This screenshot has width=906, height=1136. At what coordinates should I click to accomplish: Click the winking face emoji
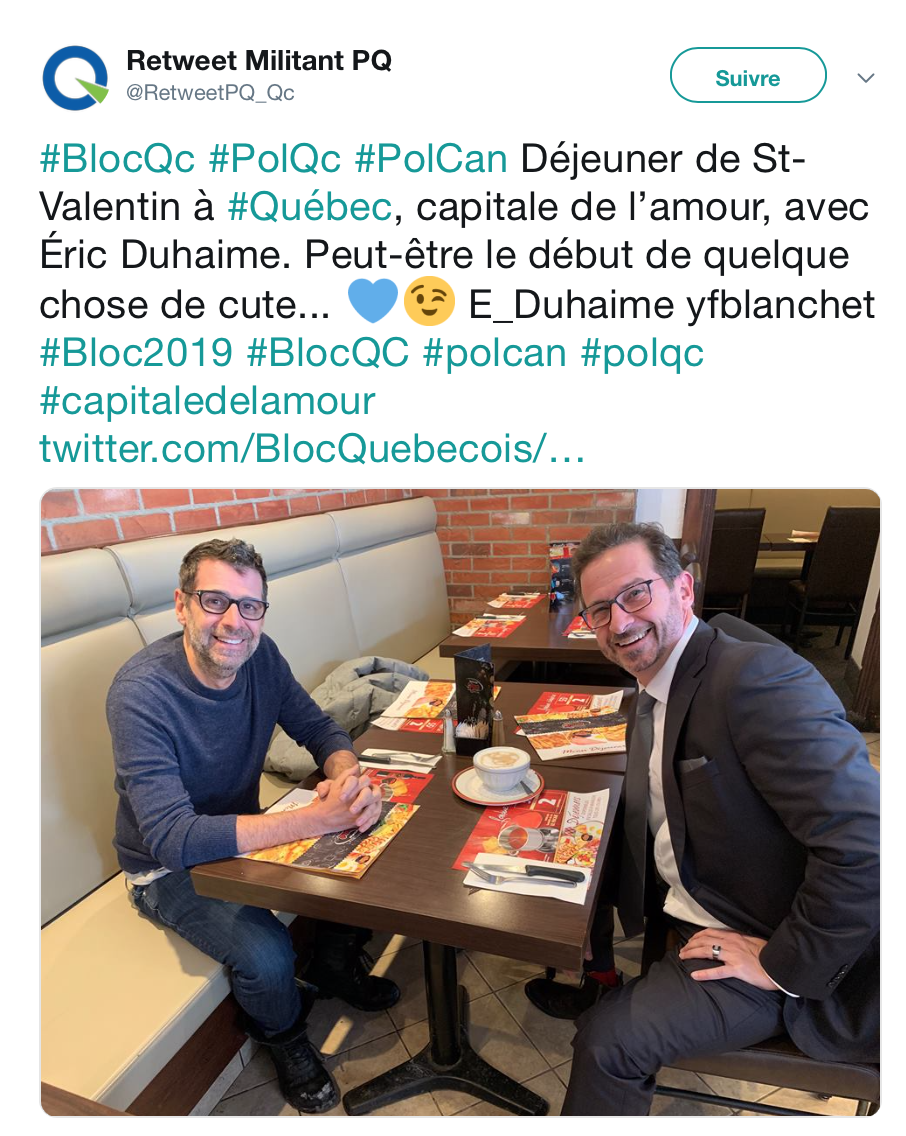(x=429, y=301)
